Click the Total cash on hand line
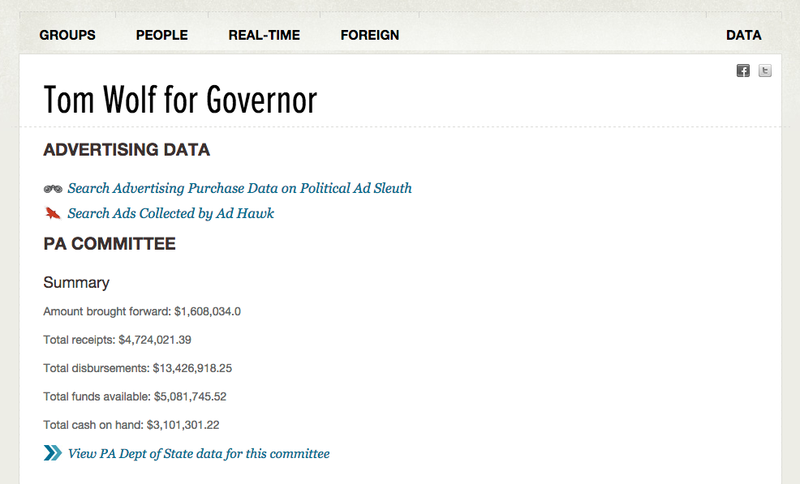 click(x=131, y=425)
